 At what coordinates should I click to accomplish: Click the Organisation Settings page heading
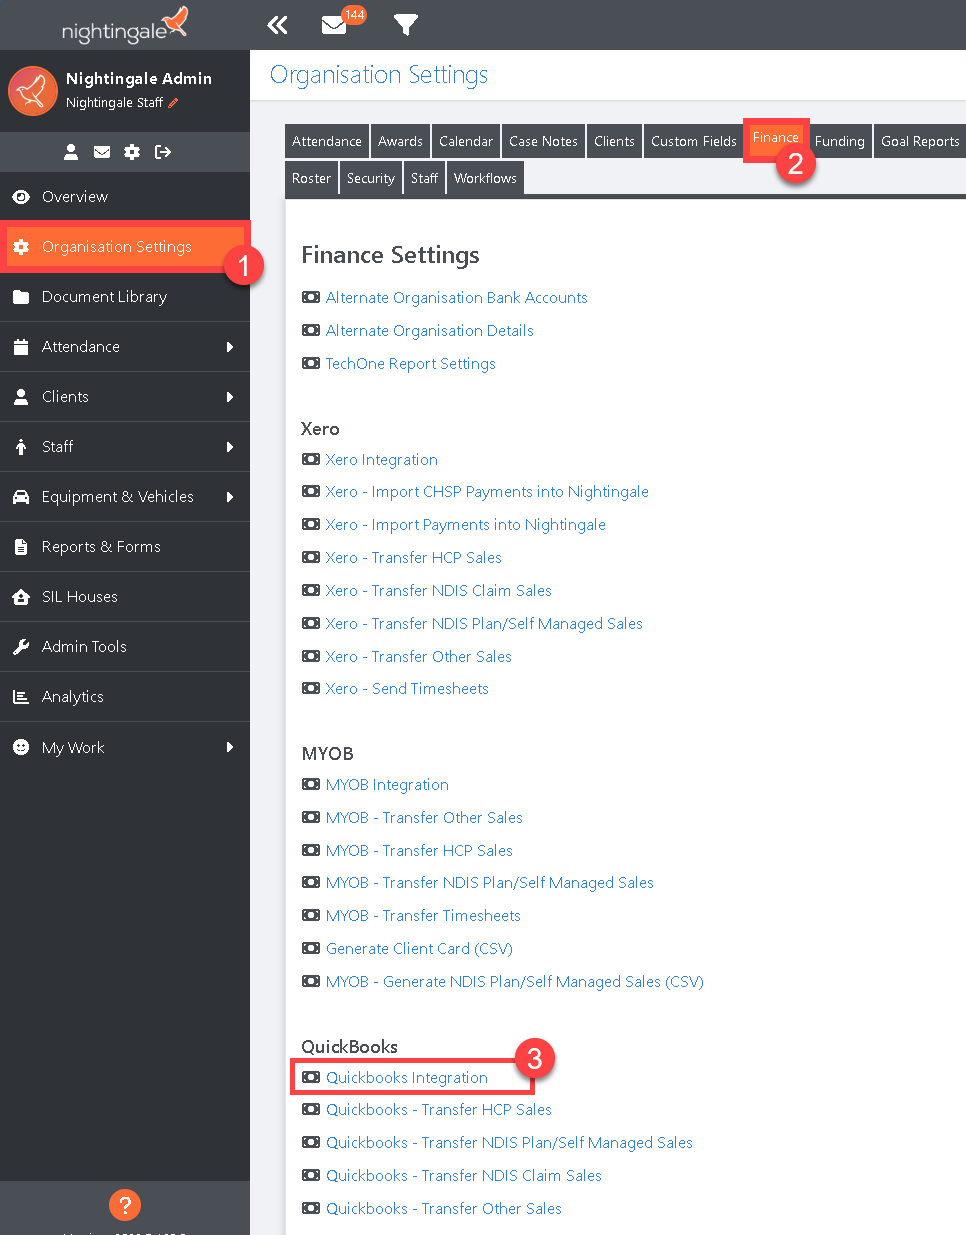(379, 75)
